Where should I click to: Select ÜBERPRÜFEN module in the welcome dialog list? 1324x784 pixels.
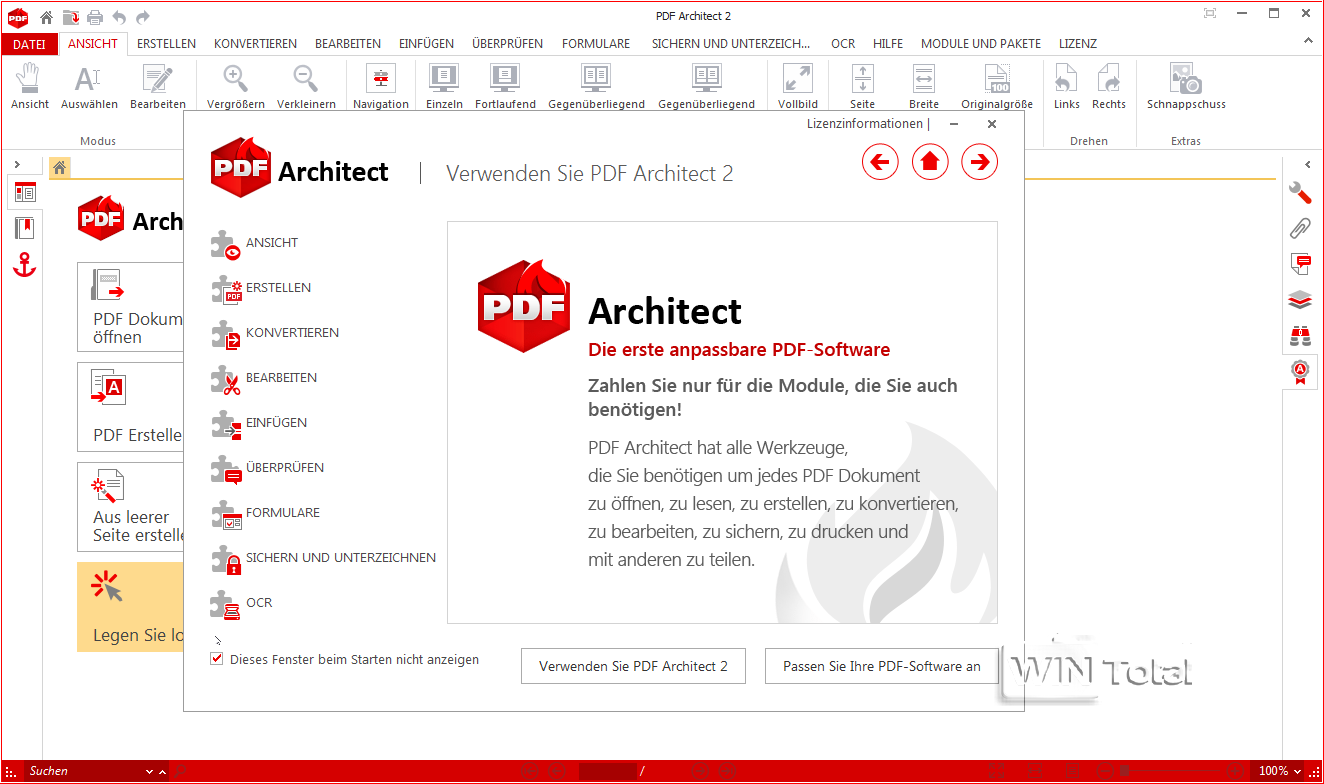[268, 468]
